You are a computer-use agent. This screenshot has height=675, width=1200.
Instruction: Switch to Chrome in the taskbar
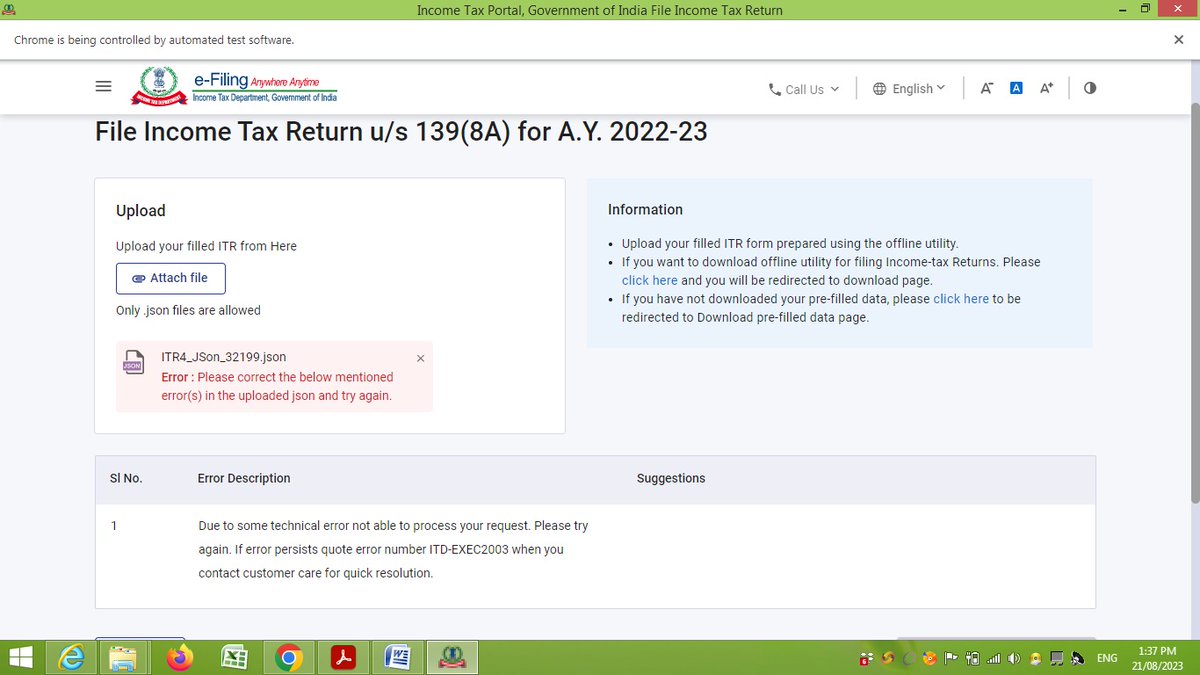click(289, 657)
